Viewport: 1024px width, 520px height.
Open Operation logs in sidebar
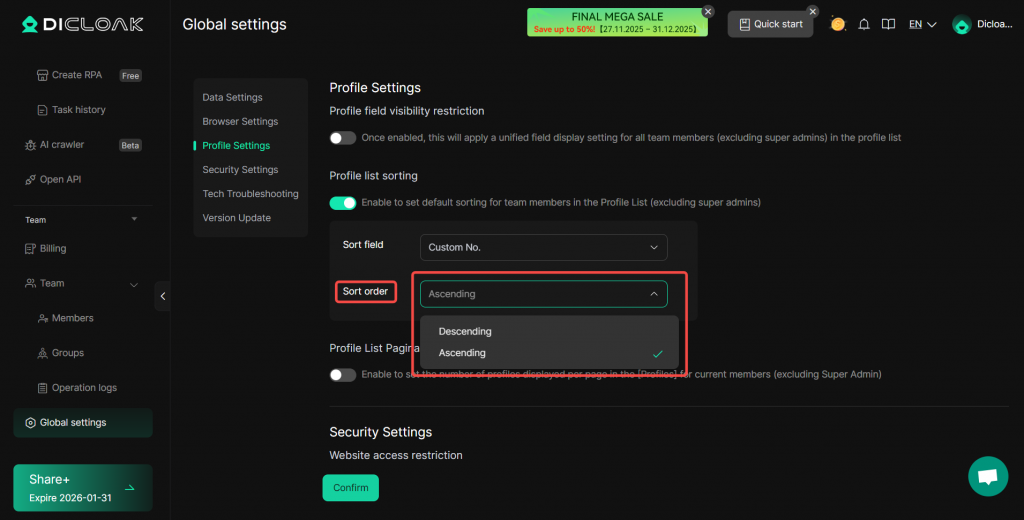(84, 388)
